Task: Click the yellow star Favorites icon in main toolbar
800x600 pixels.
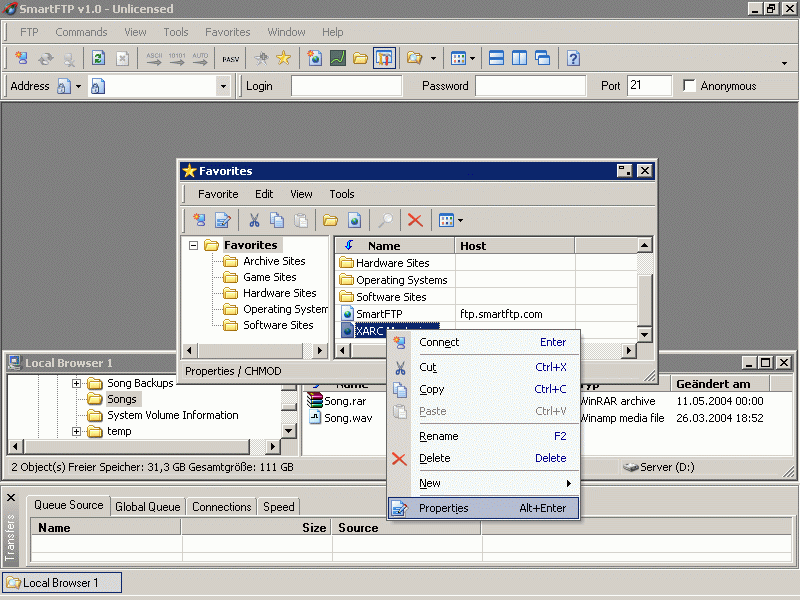Action: [x=283, y=58]
